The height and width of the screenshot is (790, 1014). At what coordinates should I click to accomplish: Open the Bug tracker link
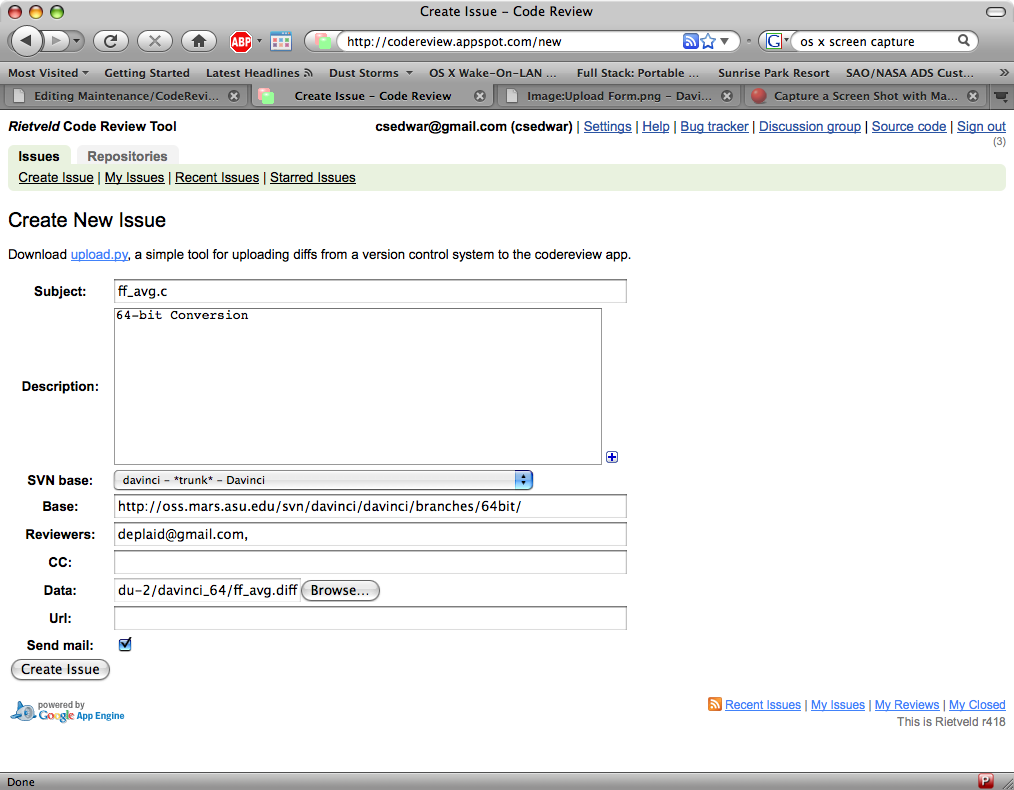point(714,127)
